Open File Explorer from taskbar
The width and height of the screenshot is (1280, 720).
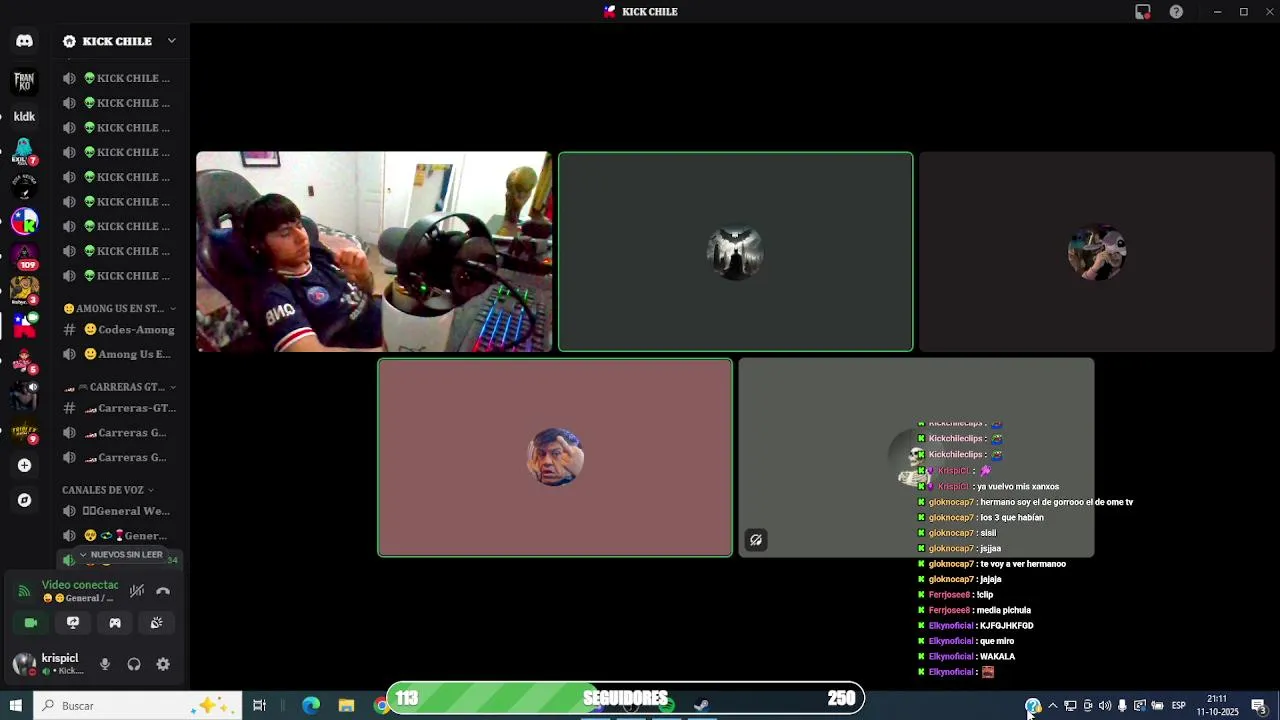346,706
